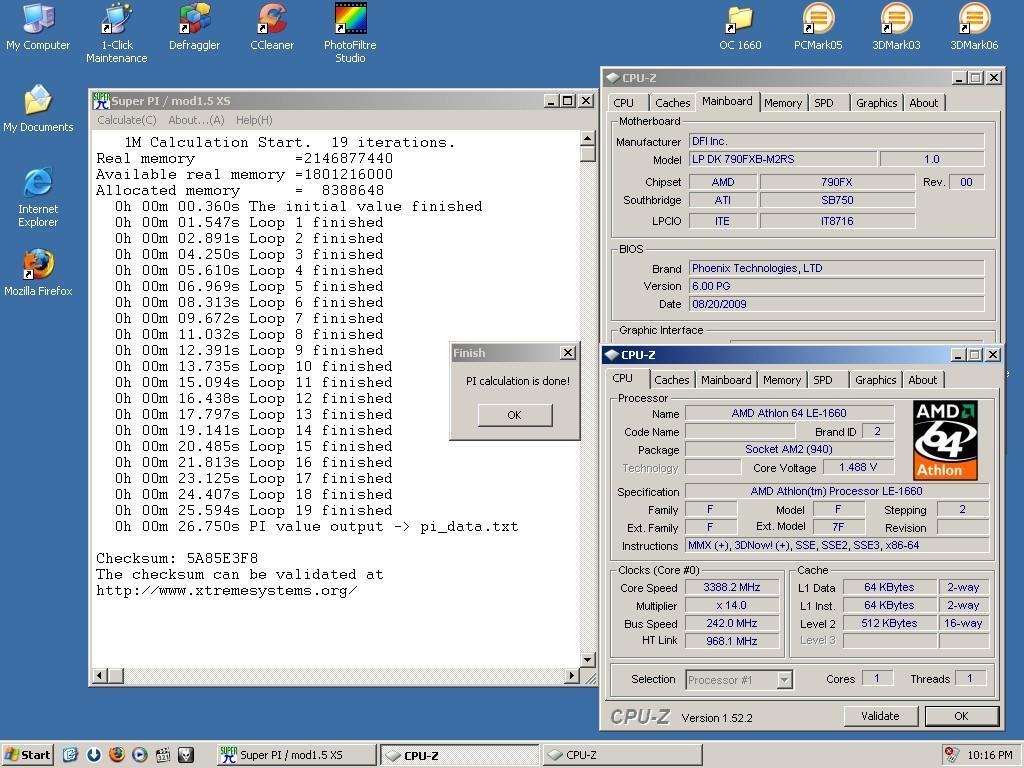
Task: Click the 10:16 PM system clock
Action: [x=989, y=755]
